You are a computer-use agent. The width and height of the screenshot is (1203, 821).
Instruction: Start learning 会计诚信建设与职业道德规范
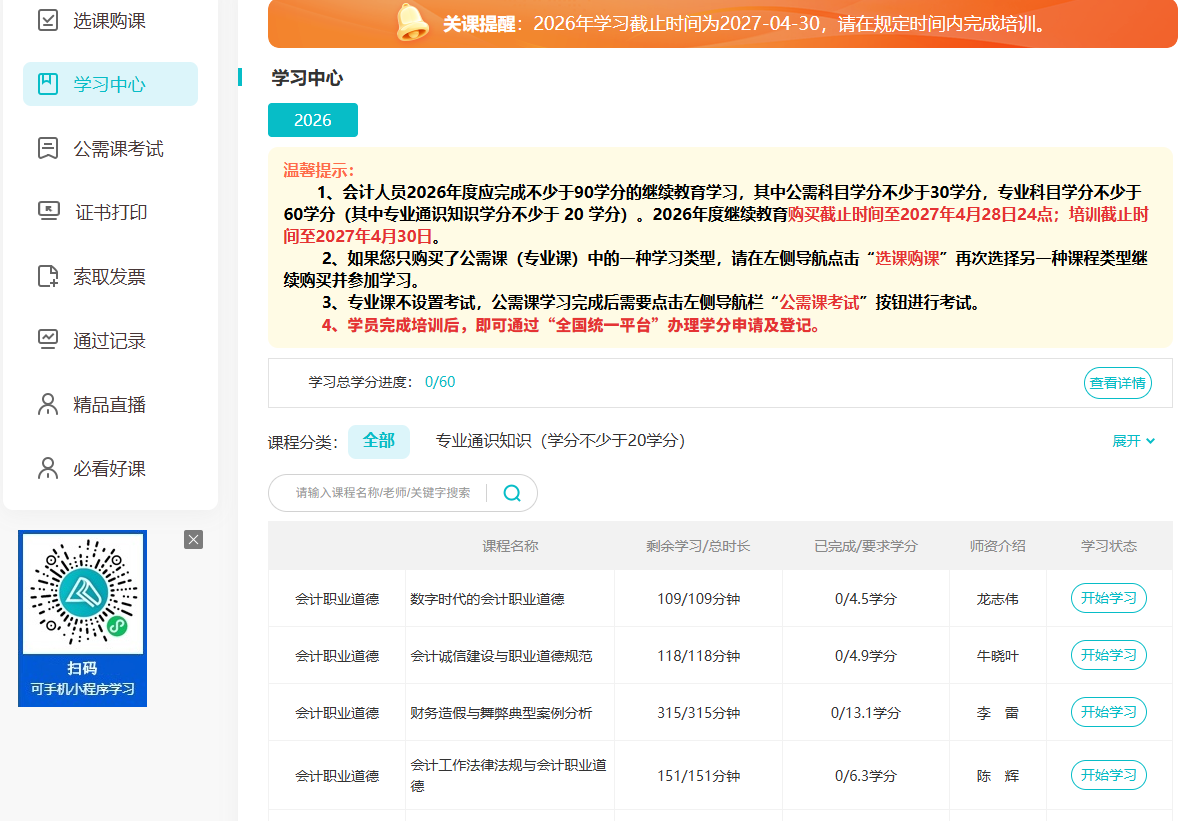point(1109,656)
